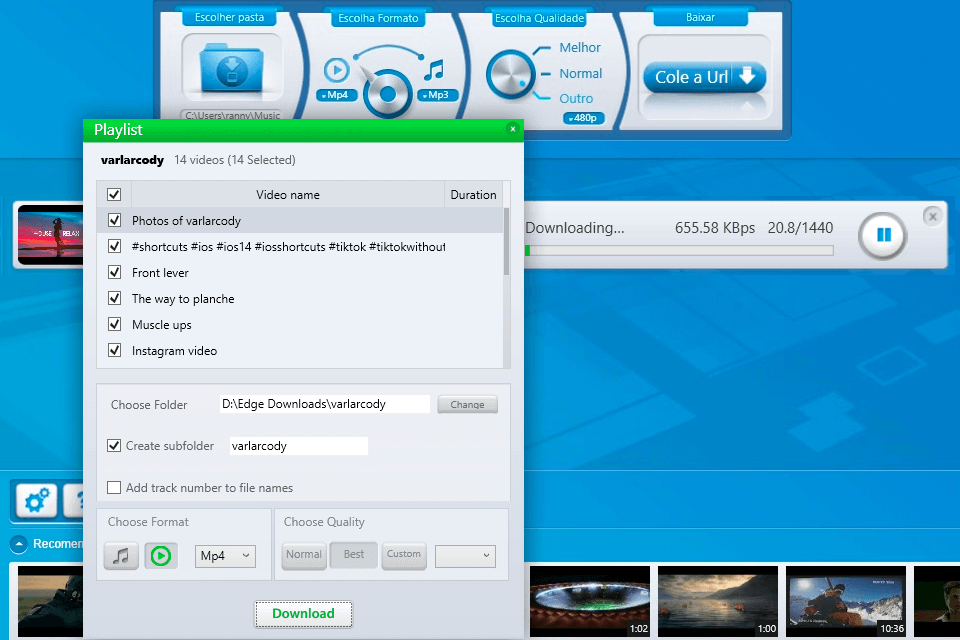
Task: Click the Change folder button
Action: [467, 404]
